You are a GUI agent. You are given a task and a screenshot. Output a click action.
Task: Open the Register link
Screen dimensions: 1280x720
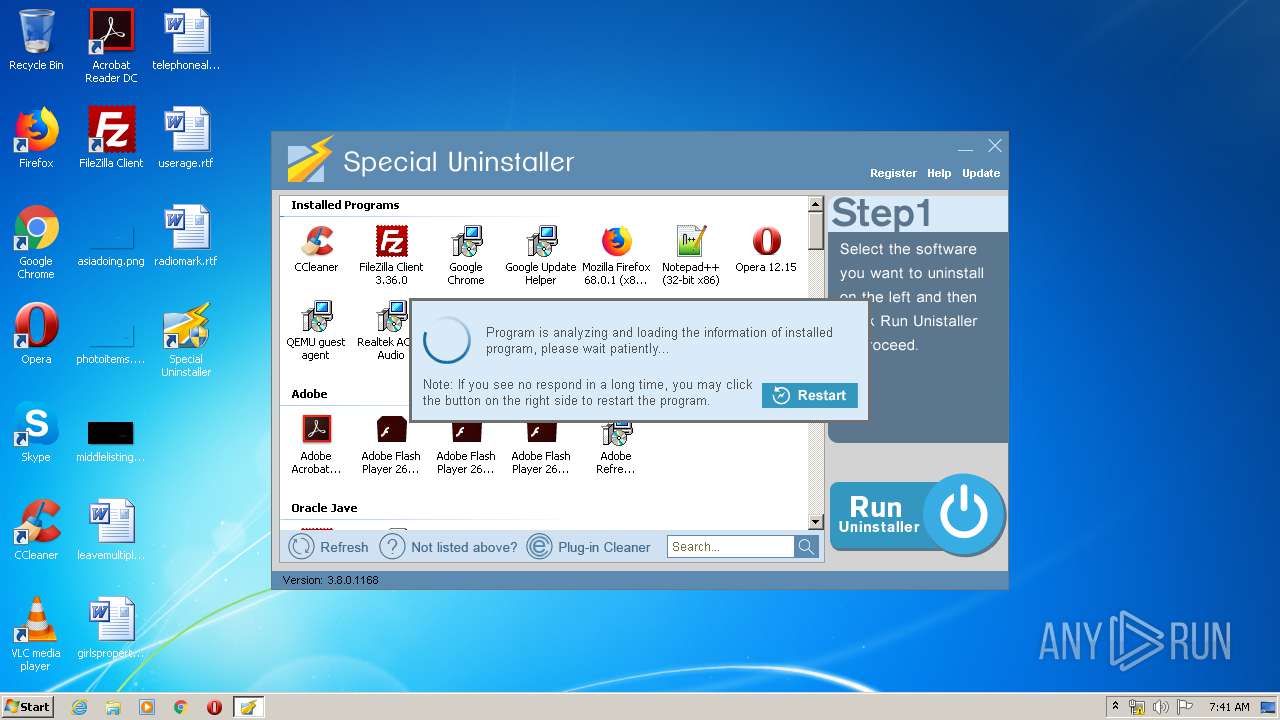click(x=893, y=173)
